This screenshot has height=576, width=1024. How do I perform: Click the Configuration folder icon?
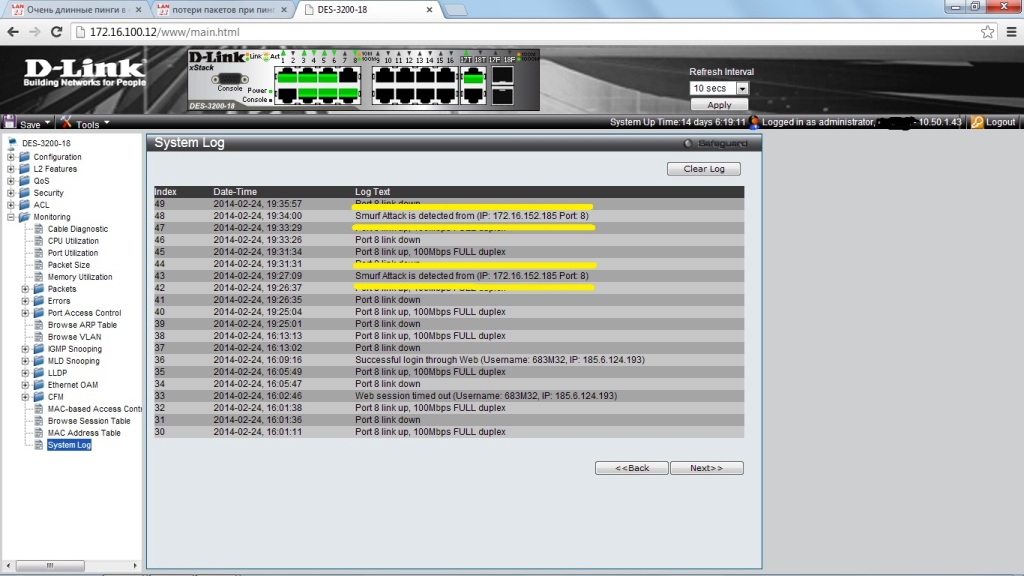25,157
